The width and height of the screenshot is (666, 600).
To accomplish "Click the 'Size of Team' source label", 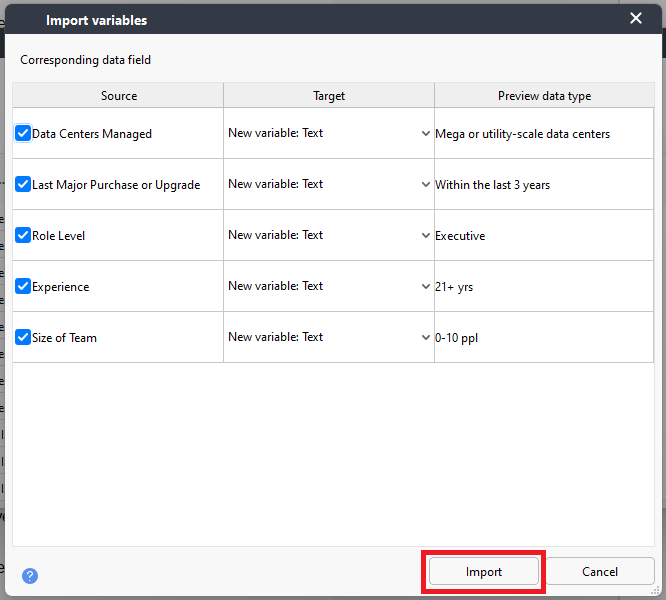I will [65, 338].
